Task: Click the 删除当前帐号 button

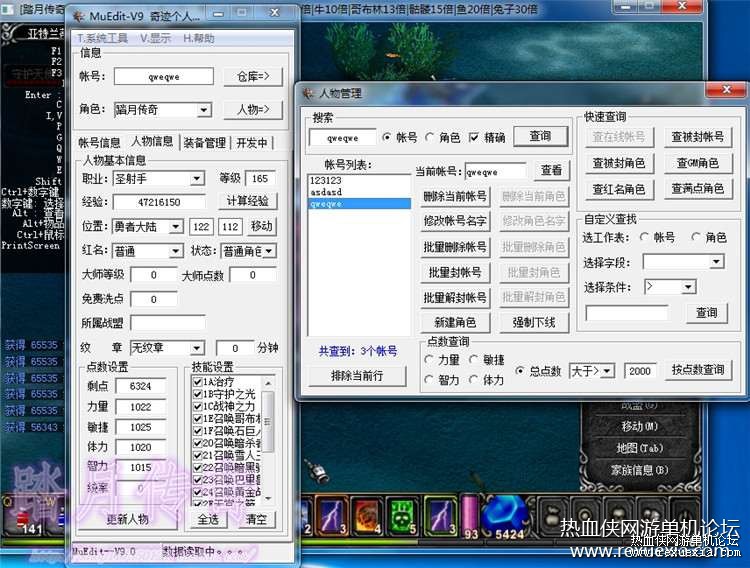Action: 455,196
